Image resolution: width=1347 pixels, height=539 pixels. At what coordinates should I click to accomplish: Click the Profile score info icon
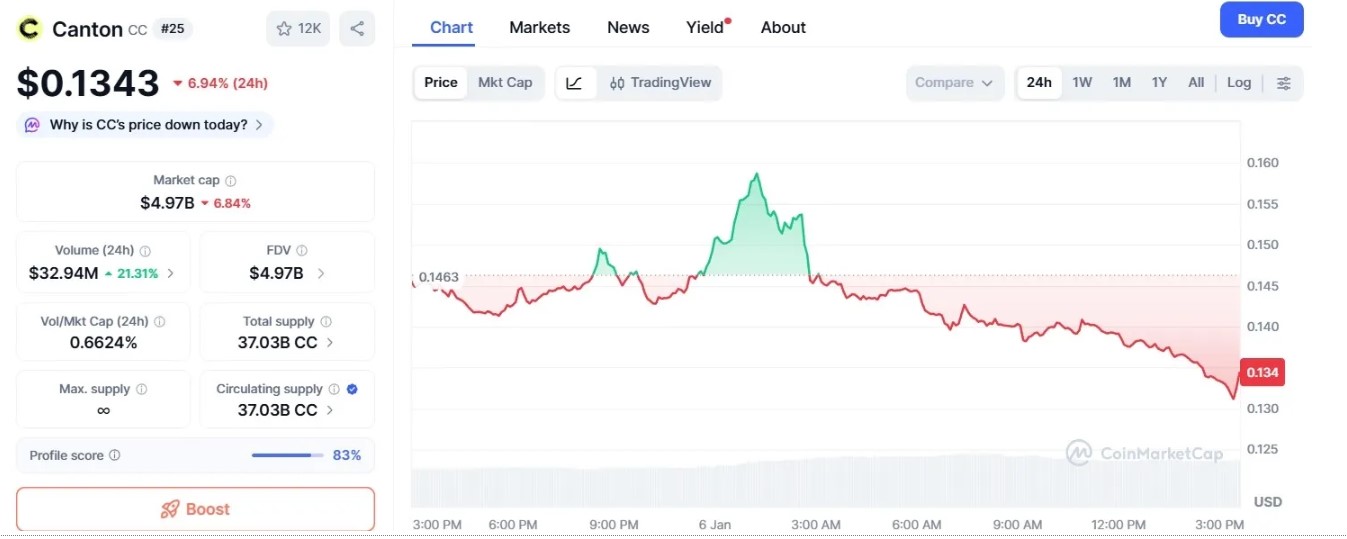[x=115, y=456]
